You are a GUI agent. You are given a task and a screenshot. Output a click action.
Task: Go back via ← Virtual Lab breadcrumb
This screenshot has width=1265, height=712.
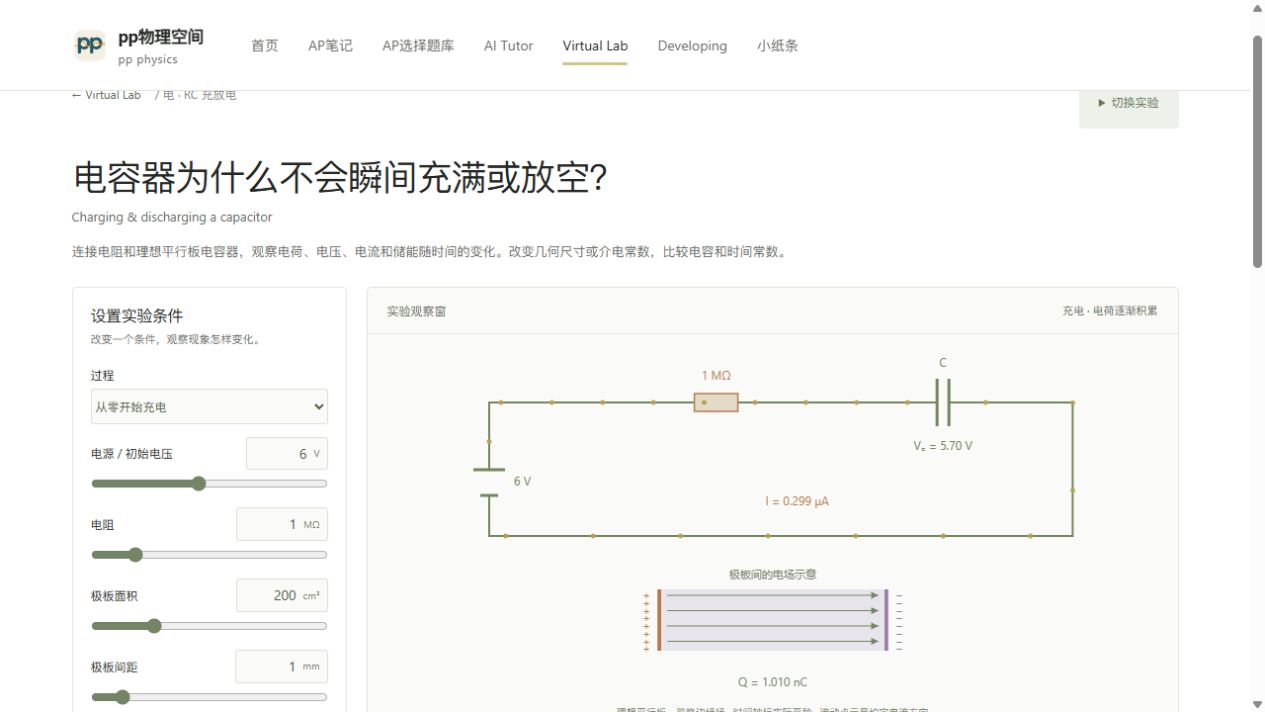(106, 95)
